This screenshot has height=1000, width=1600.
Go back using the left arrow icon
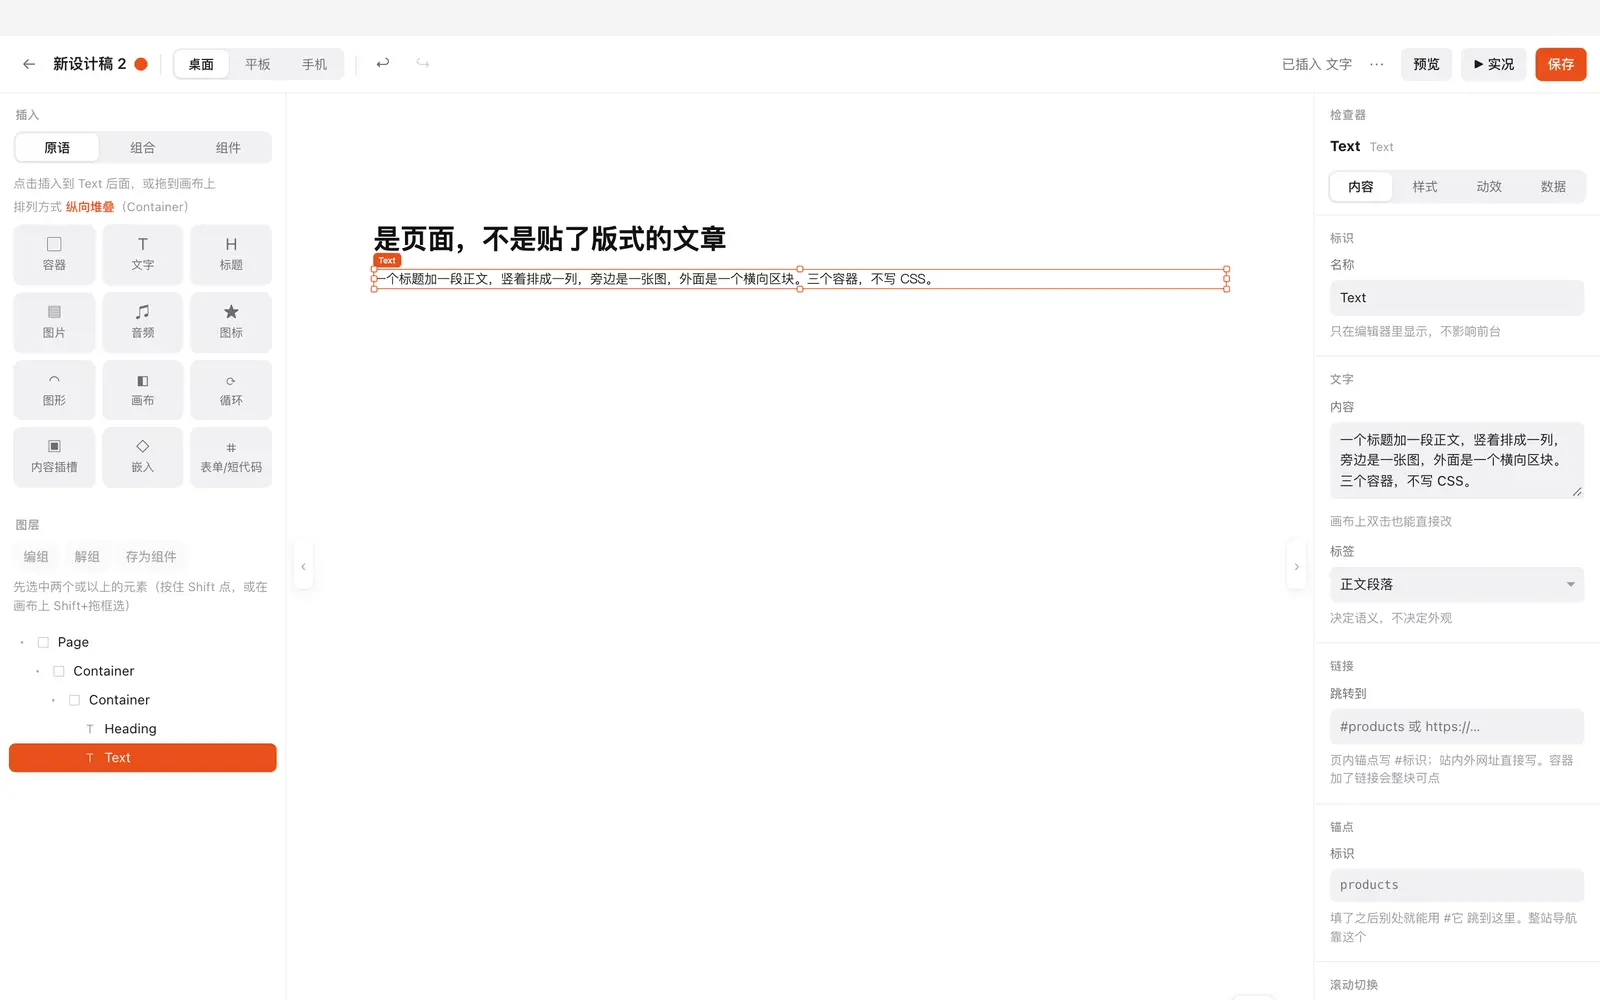[29, 64]
